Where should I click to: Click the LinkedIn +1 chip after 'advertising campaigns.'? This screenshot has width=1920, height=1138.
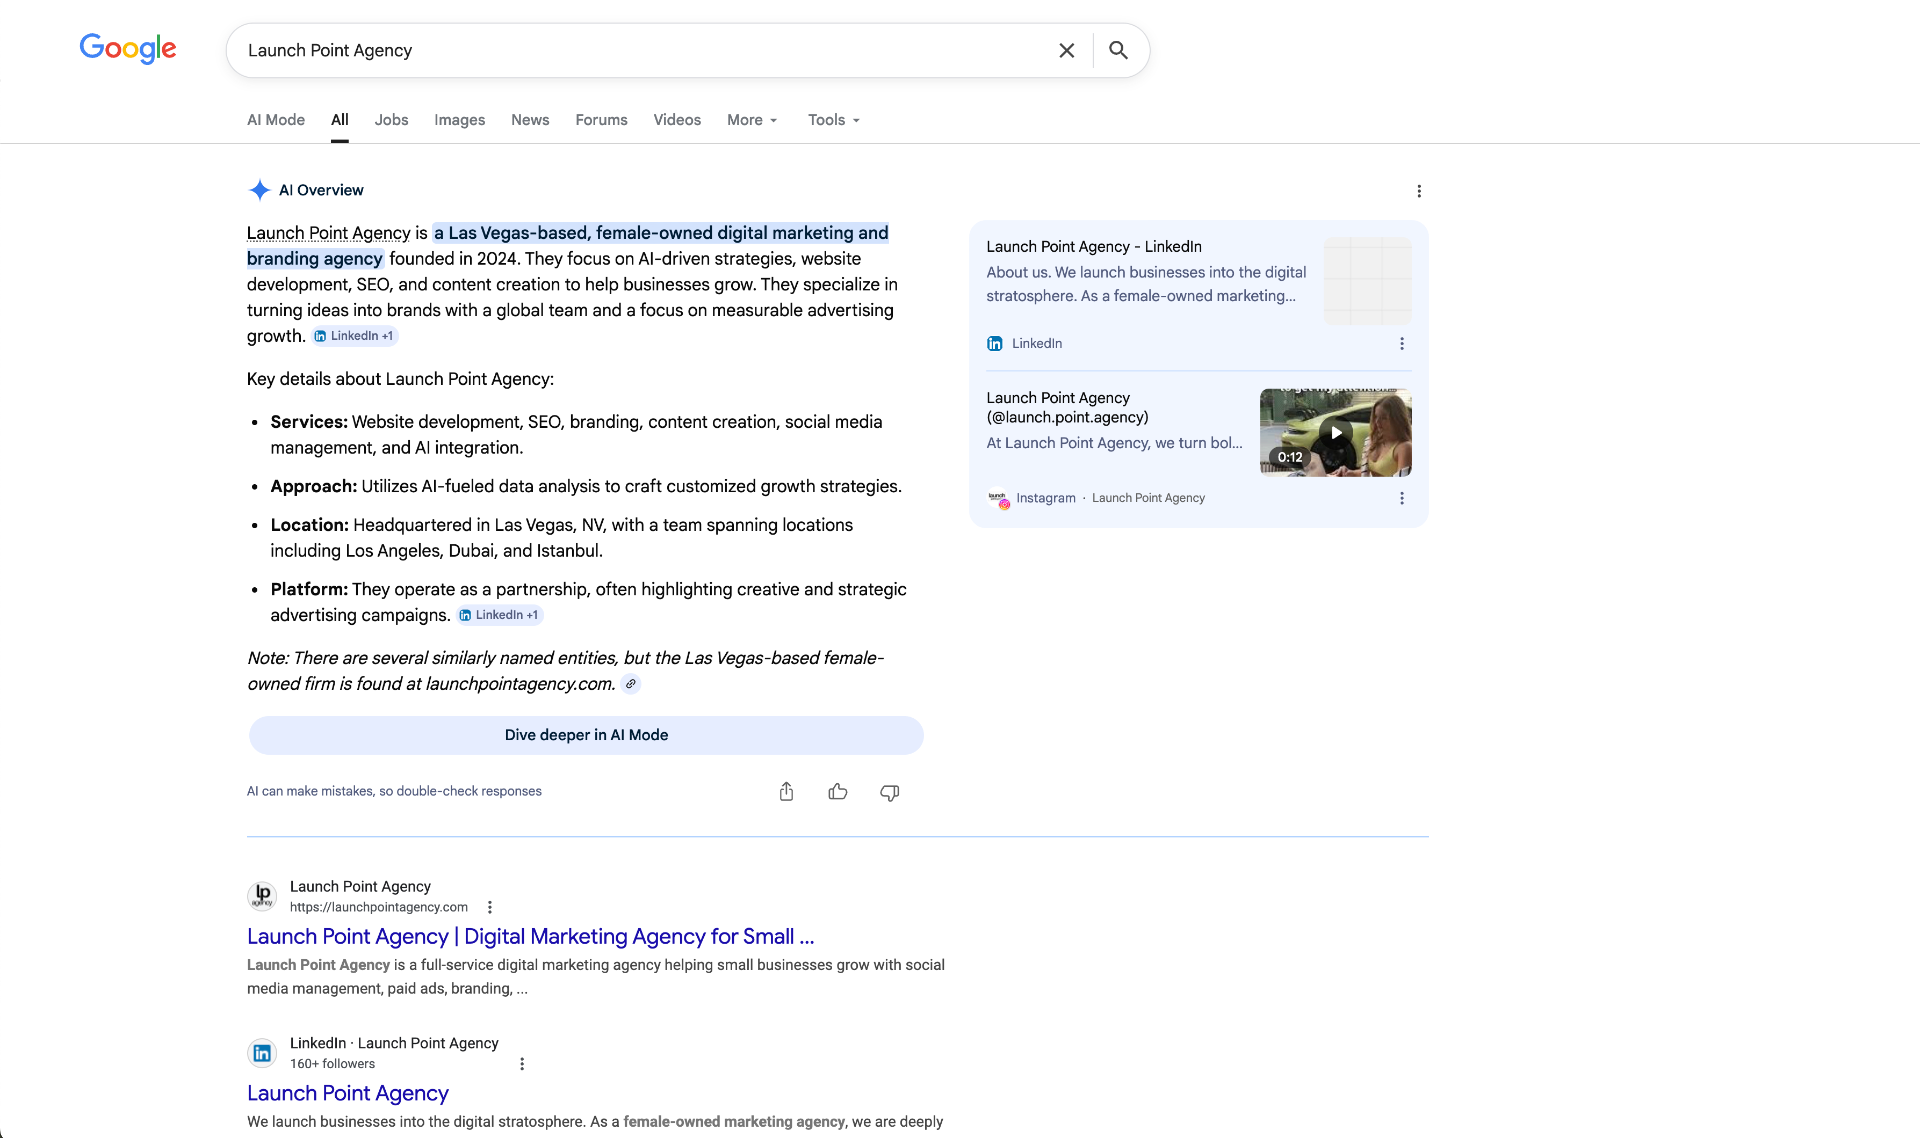coord(499,615)
